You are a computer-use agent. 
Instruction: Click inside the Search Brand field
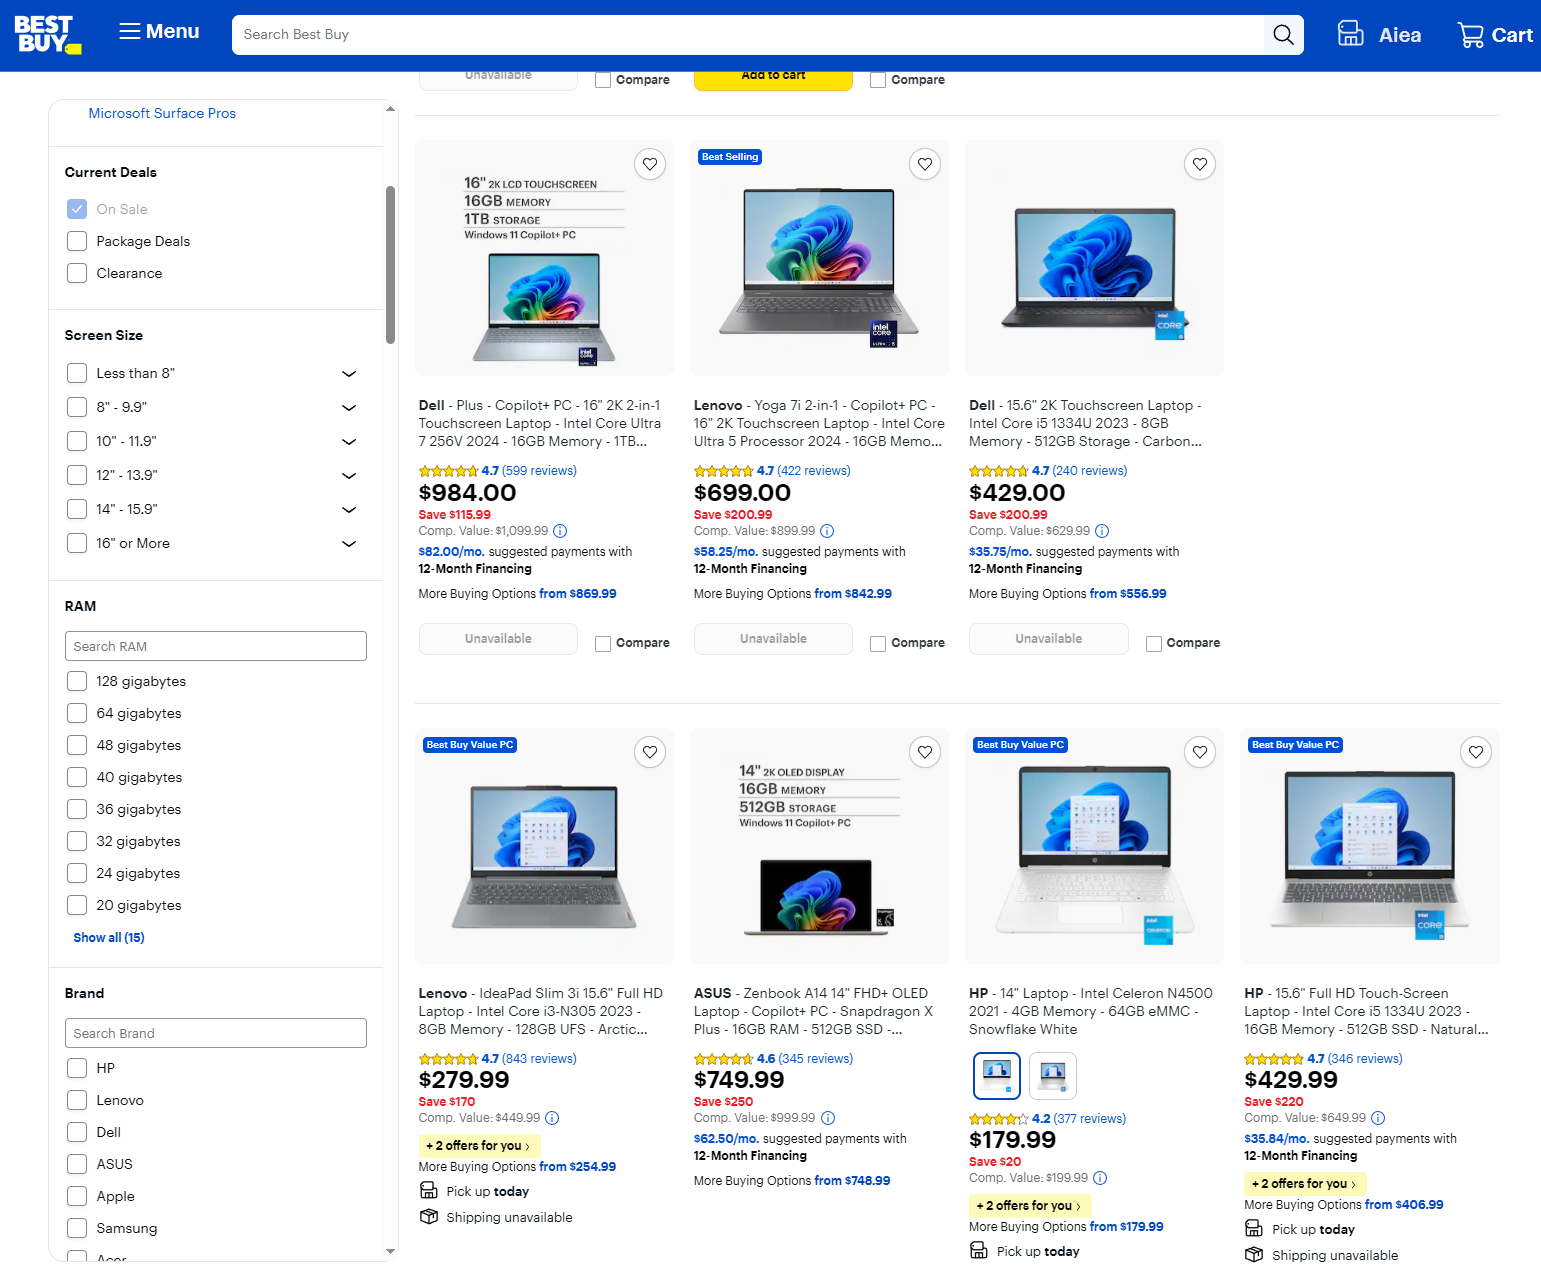[x=215, y=1033]
